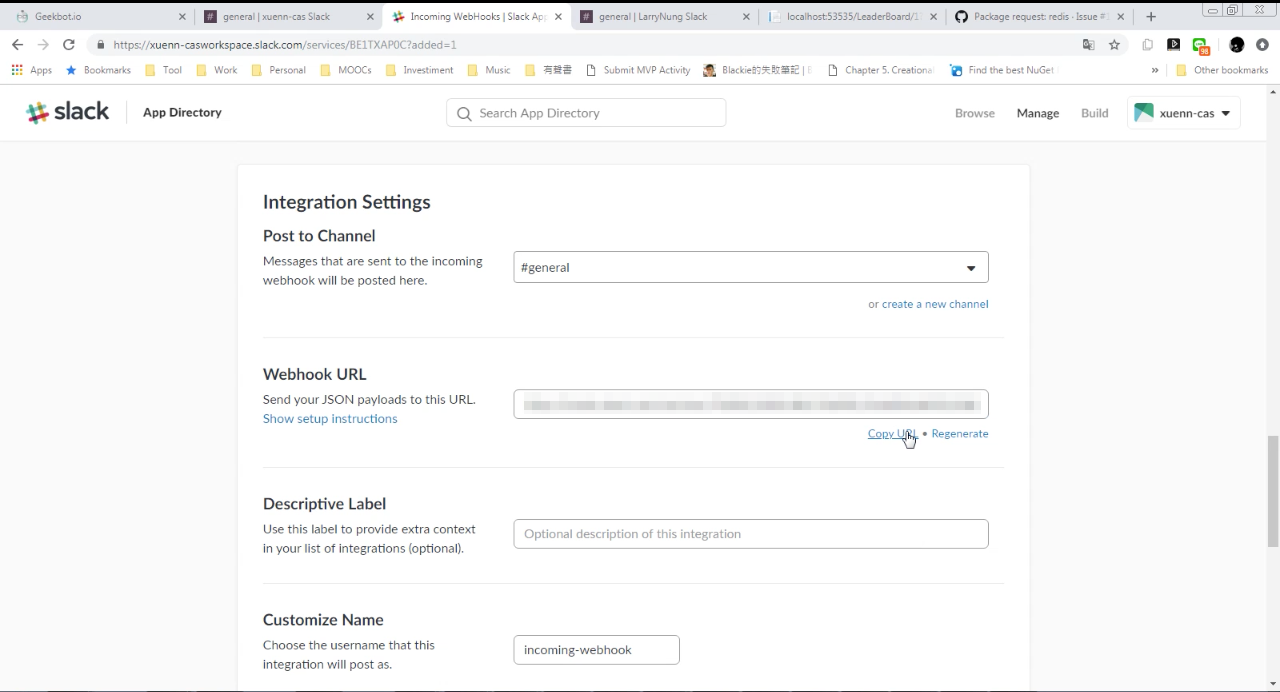Click the page vertical scrollbar thumb

click(1273, 491)
